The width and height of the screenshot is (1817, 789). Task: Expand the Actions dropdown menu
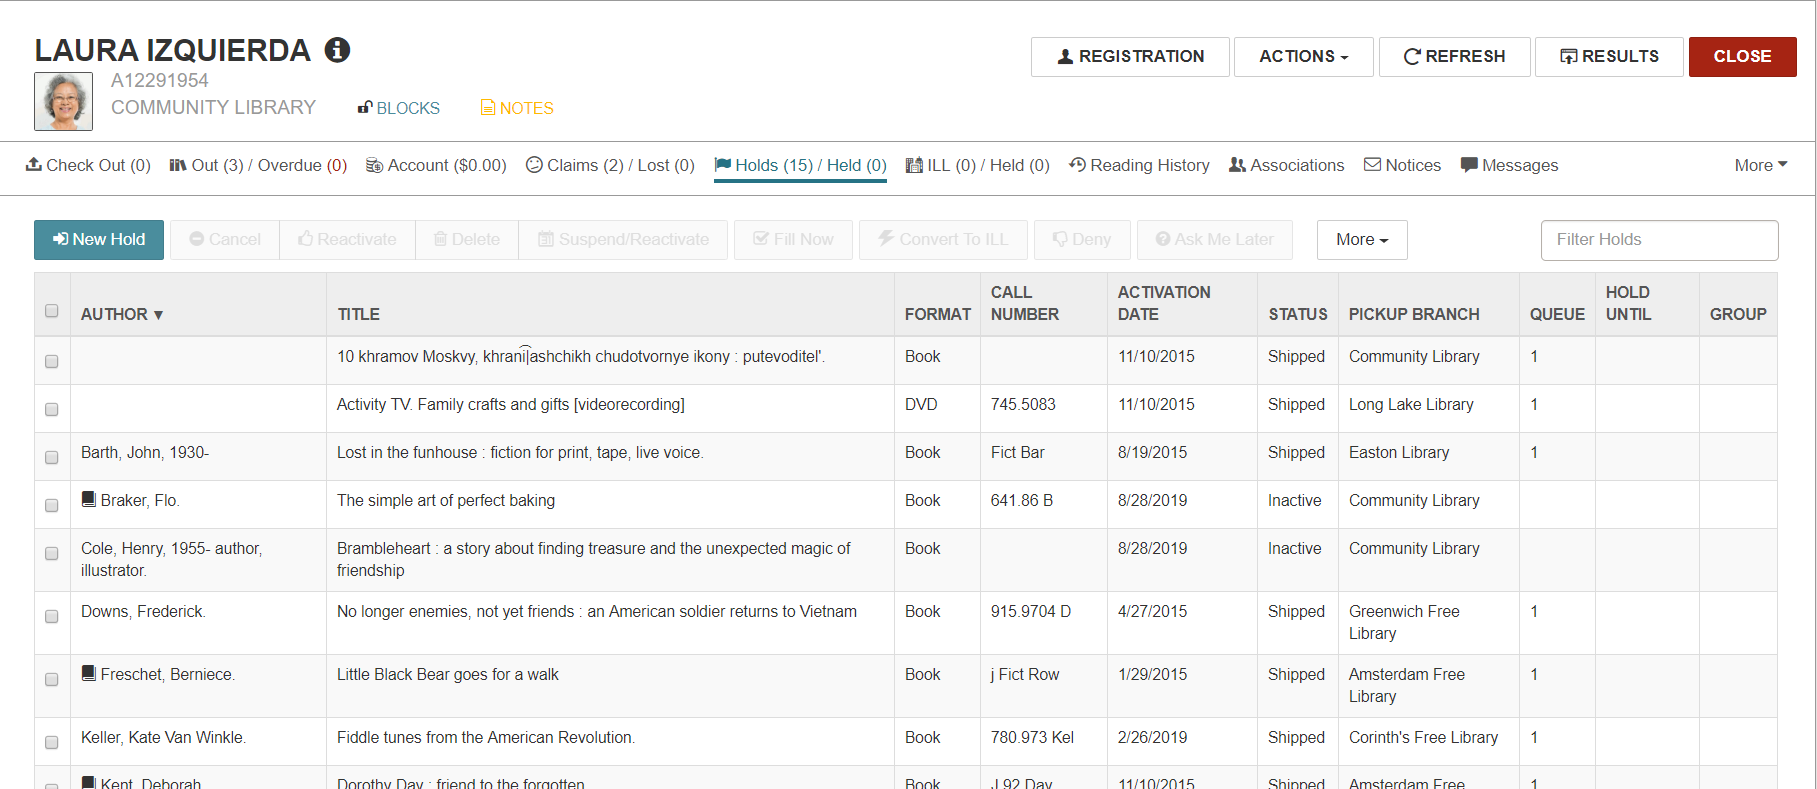1303,57
